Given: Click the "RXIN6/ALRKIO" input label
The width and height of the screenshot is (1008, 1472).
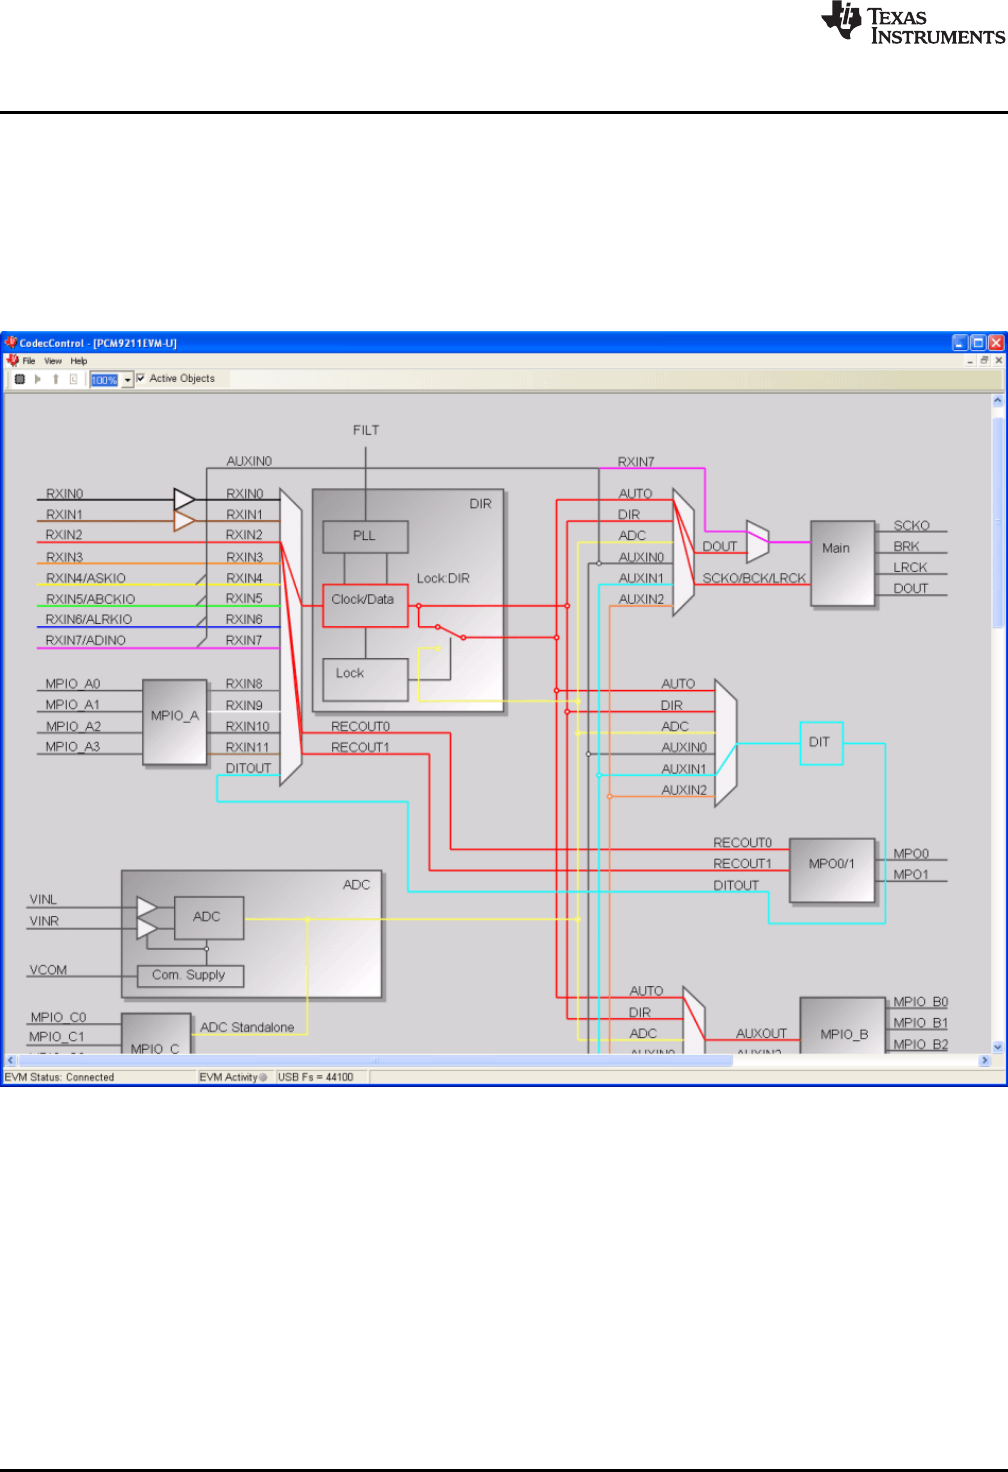Looking at the screenshot, I should coord(89,619).
